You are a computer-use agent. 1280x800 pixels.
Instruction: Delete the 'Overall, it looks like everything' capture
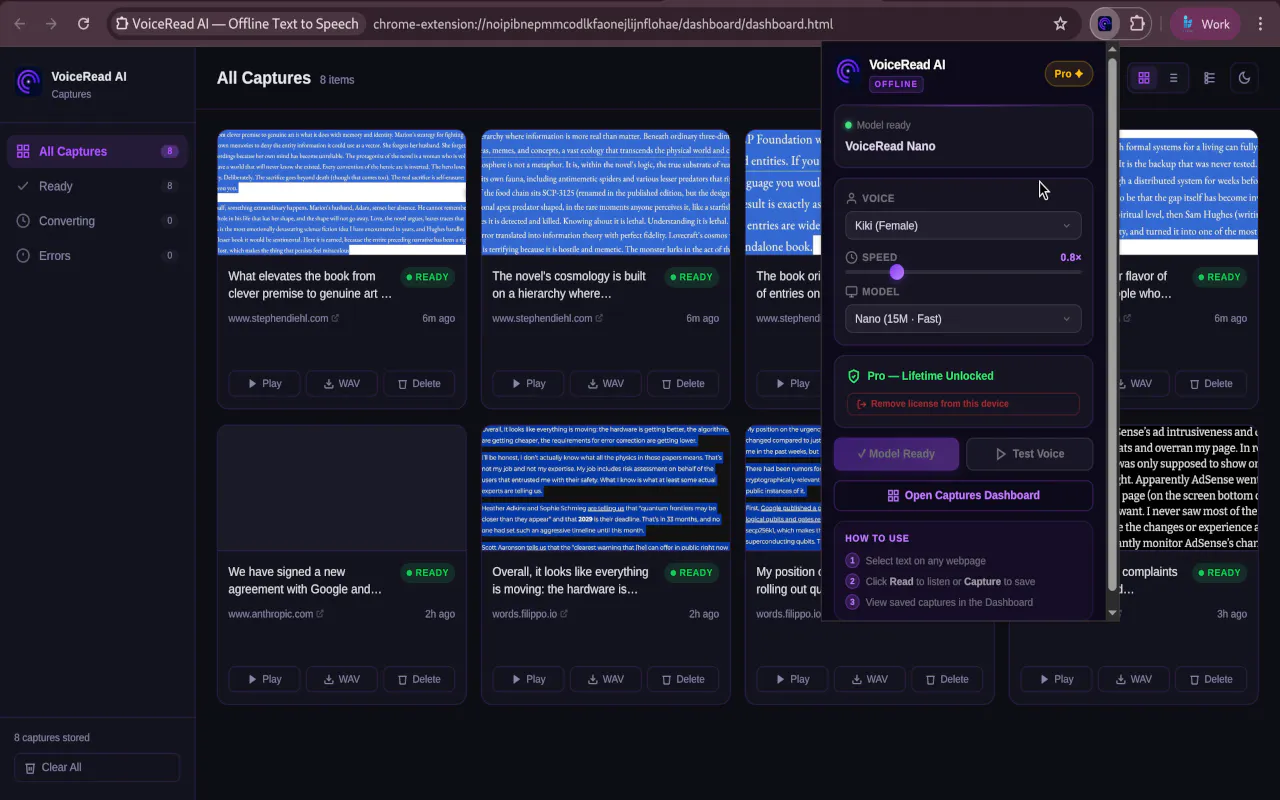pyautogui.click(x=683, y=679)
